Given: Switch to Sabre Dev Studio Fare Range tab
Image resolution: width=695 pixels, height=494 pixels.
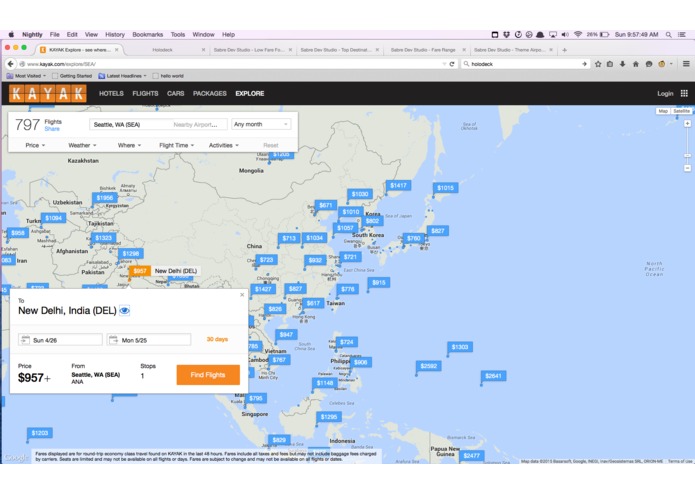Looking at the screenshot, I should 423,50.
